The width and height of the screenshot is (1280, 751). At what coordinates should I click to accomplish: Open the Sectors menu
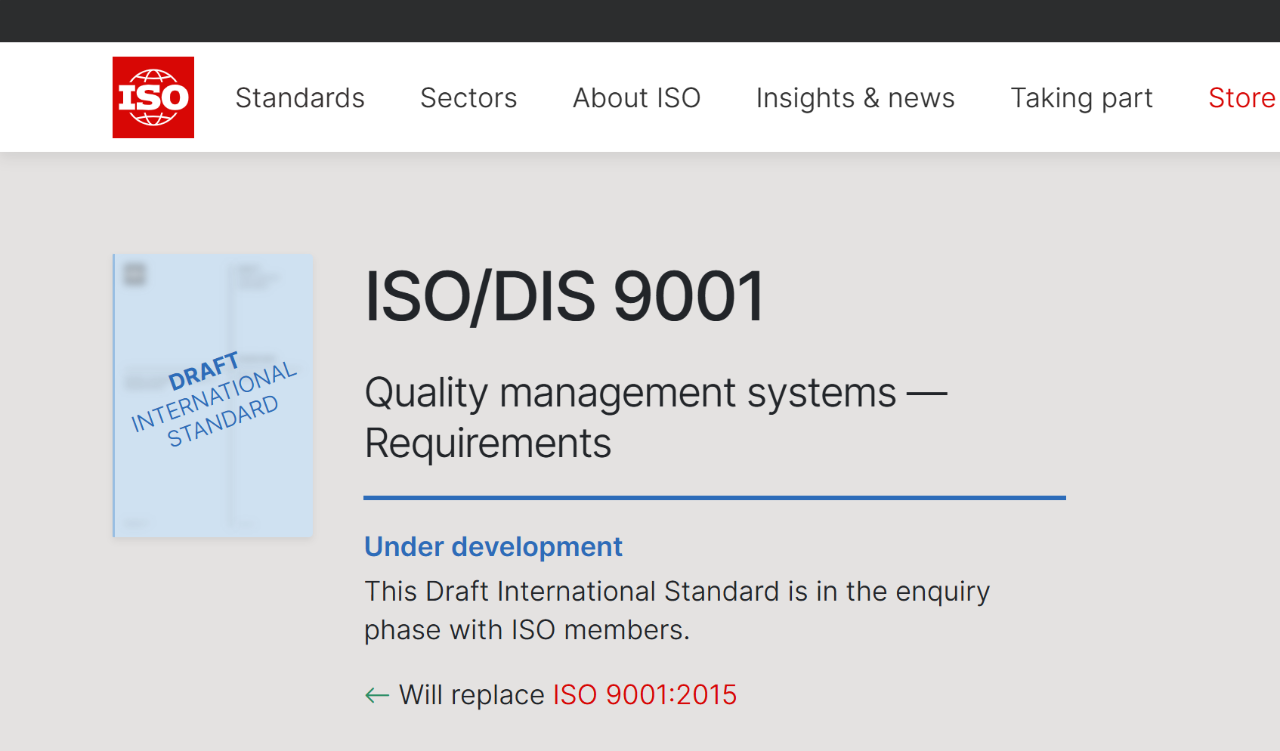tap(468, 98)
